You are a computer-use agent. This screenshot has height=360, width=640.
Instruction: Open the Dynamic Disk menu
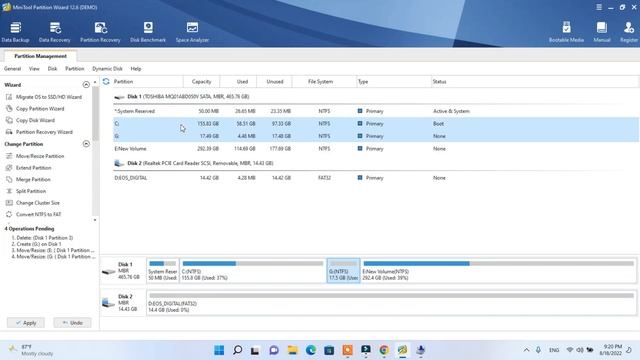(107, 69)
